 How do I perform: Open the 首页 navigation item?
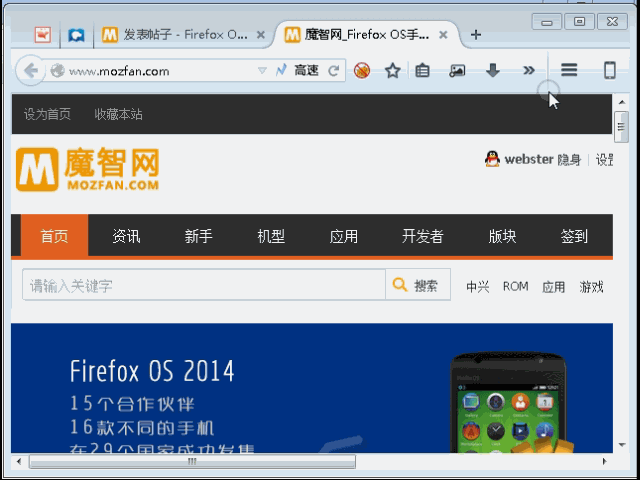54,236
